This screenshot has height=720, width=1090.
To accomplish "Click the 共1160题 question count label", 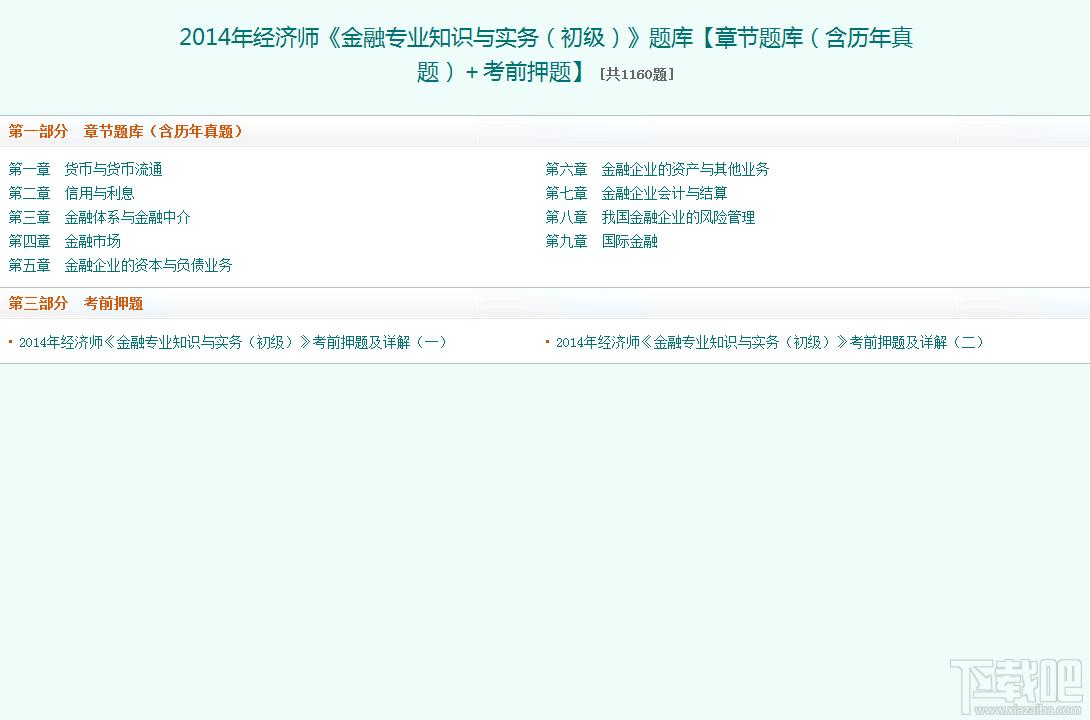I will (636, 74).
